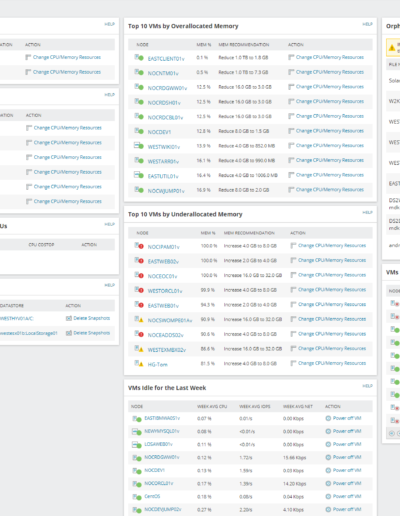Viewport: 400px width, 516px height.
Task: Open the NOCIPAM01v node link
Action: tap(164, 247)
